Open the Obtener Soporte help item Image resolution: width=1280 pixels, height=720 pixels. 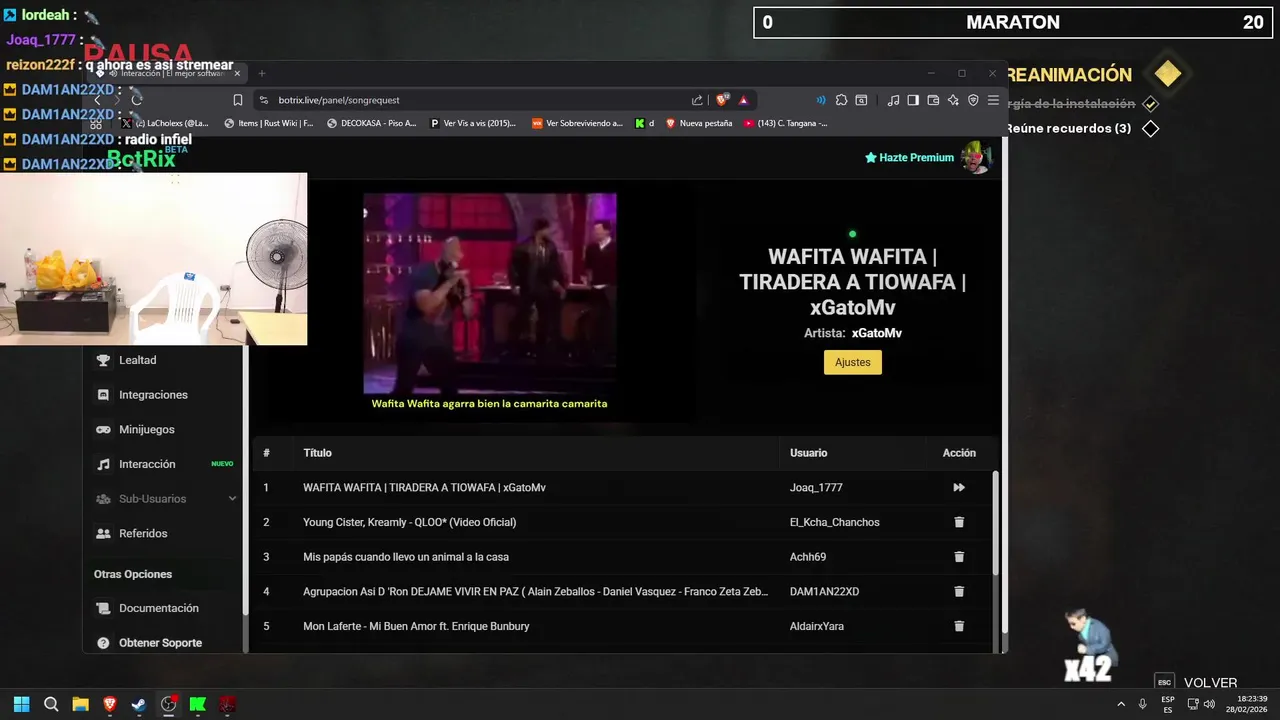click(160, 643)
